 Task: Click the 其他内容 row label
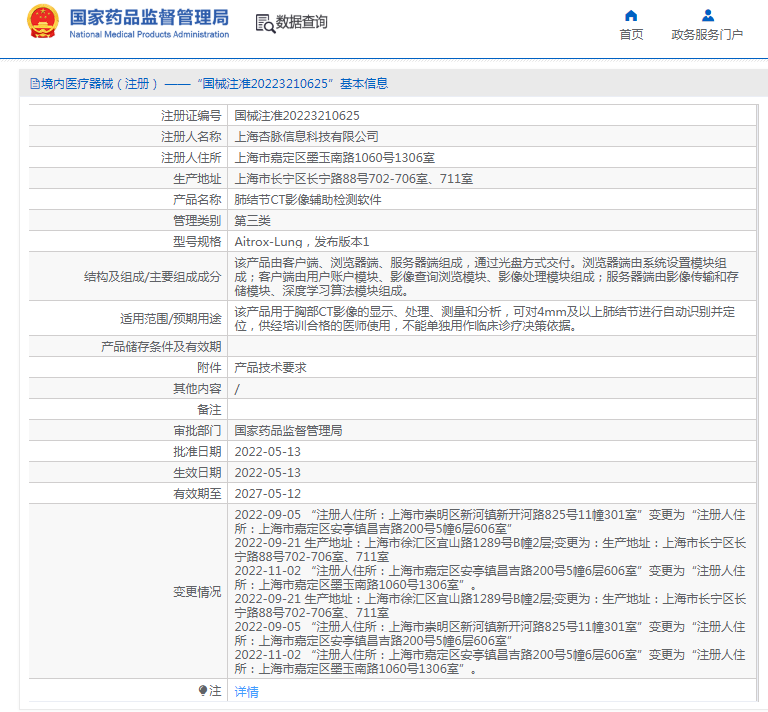pyautogui.click(x=197, y=389)
